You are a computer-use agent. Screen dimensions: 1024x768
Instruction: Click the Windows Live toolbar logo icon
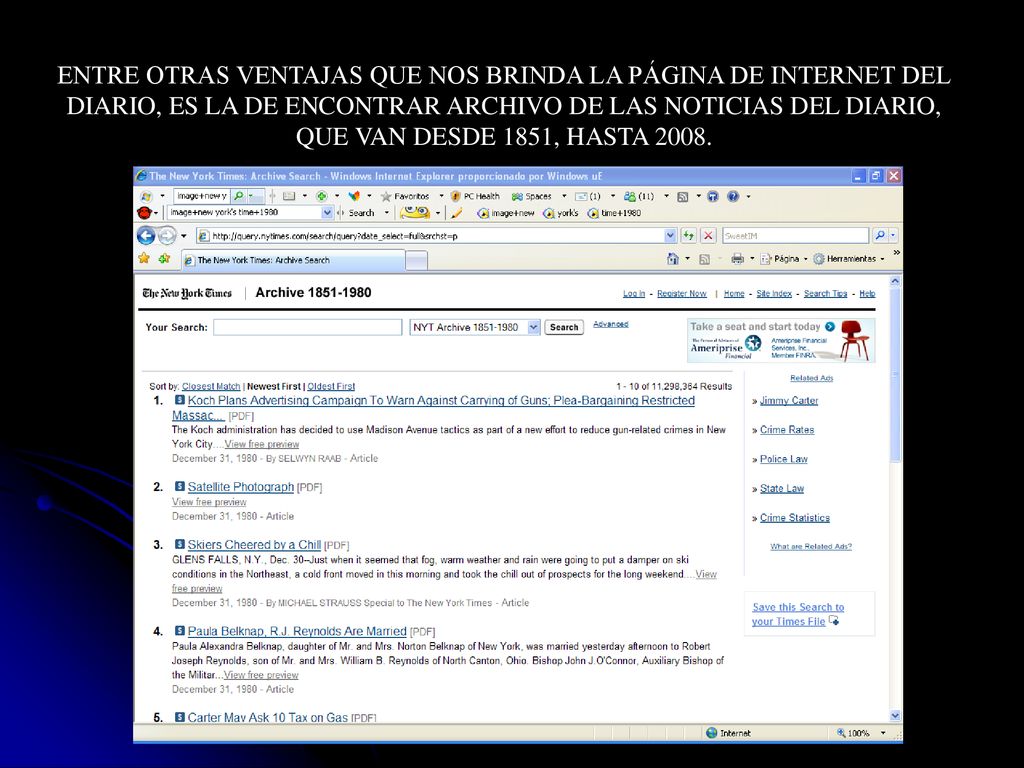pyautogui.click(x=146, y=196)
